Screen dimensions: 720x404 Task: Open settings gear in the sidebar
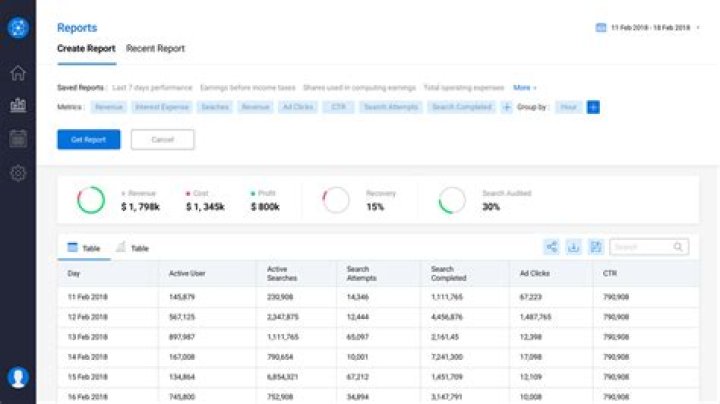tap(17, 173)
